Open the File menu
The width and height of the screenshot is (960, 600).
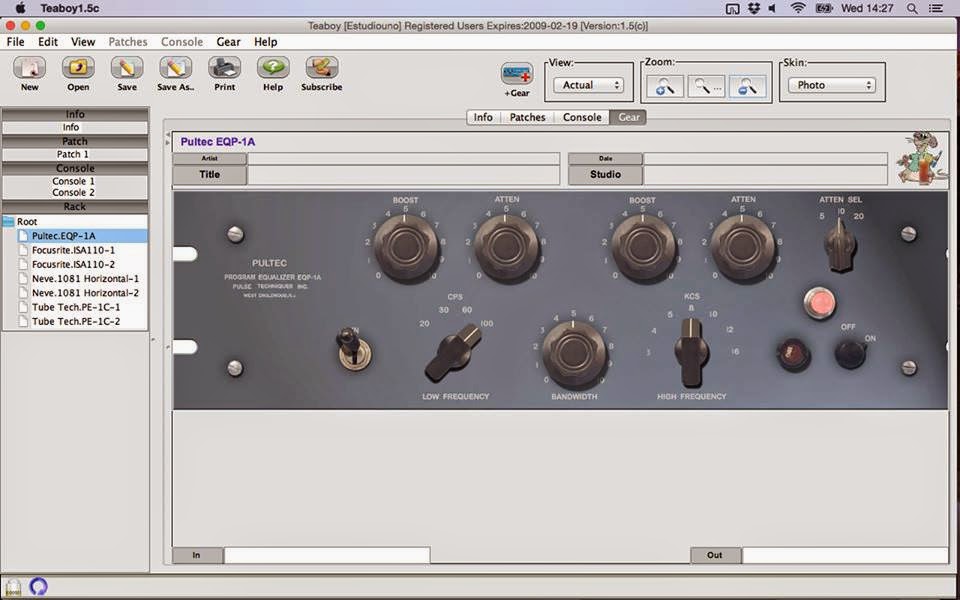pyautogui.click(x=15, y=42)
